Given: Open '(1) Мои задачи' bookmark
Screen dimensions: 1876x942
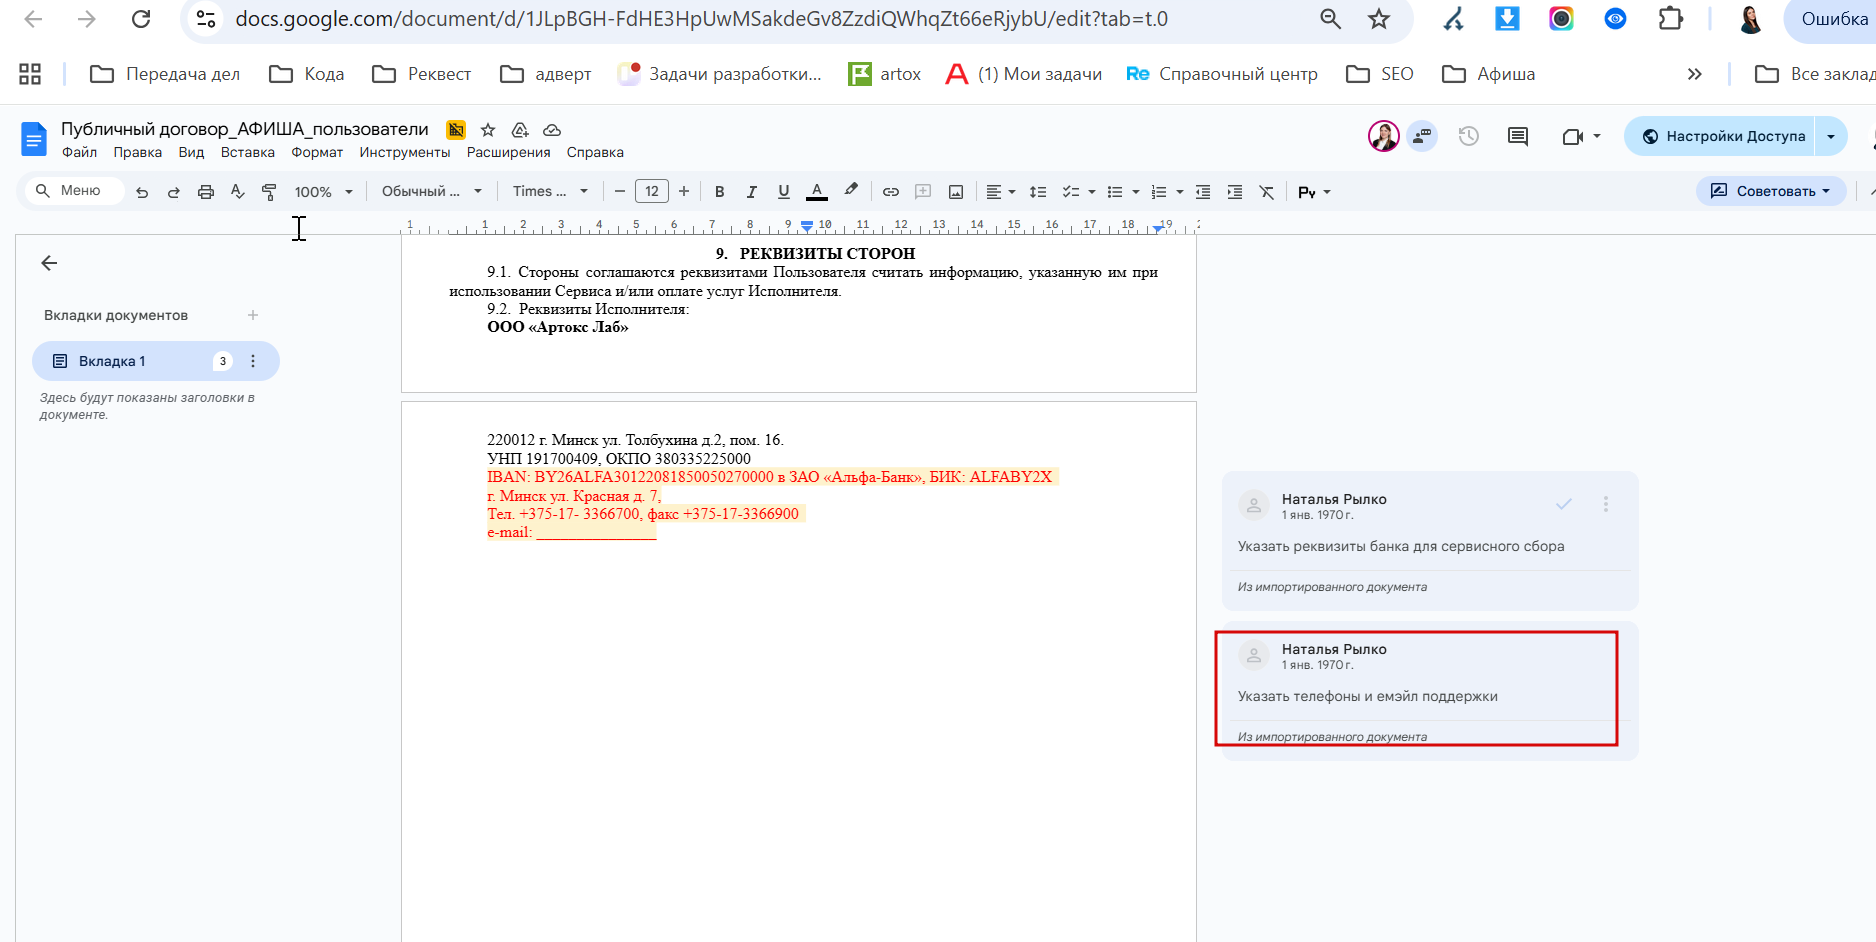Looking at the screenshot, I should [1024, 74].
